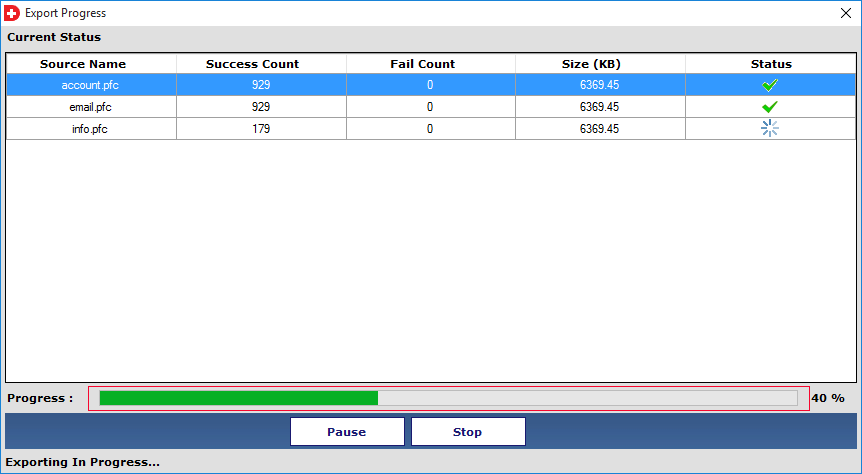Close the Export Progress window
The height and width of the screenshot is (474, 862).
846,13
